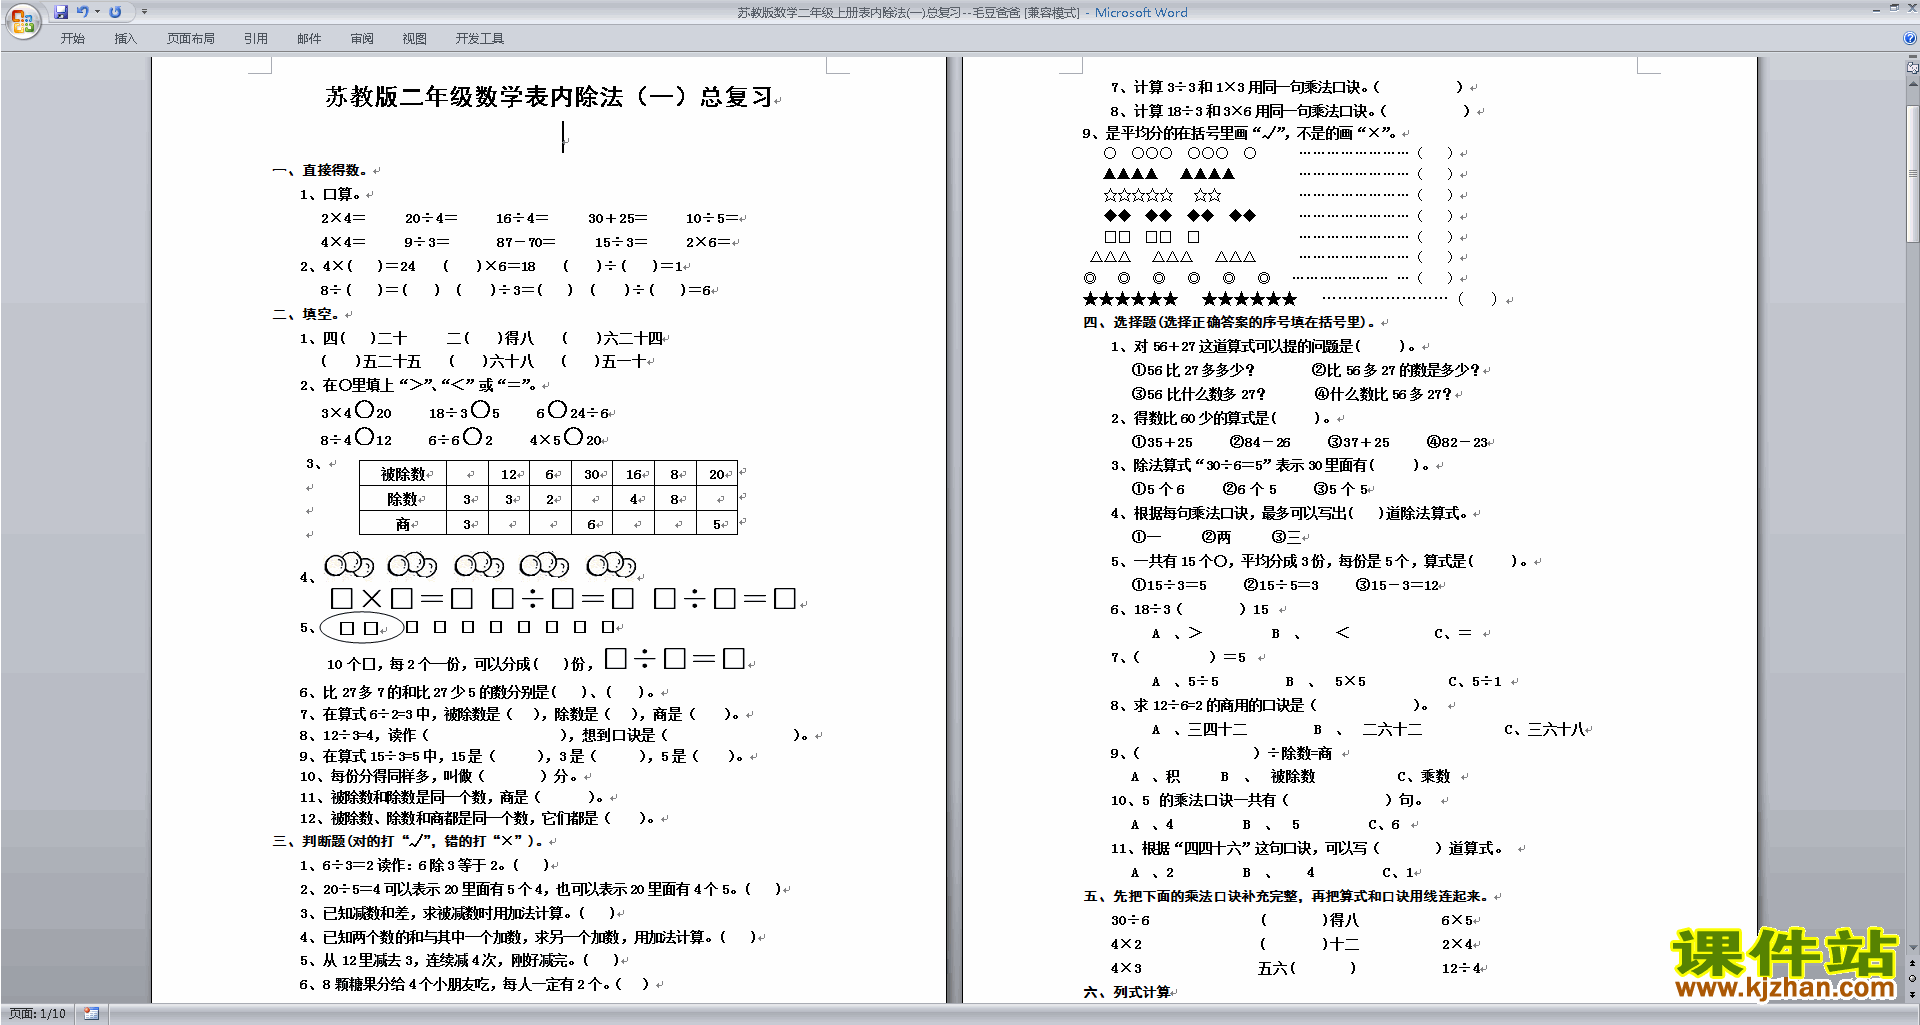
Task: Open Select Browse Object button
Action: [x=1912, y=978]
